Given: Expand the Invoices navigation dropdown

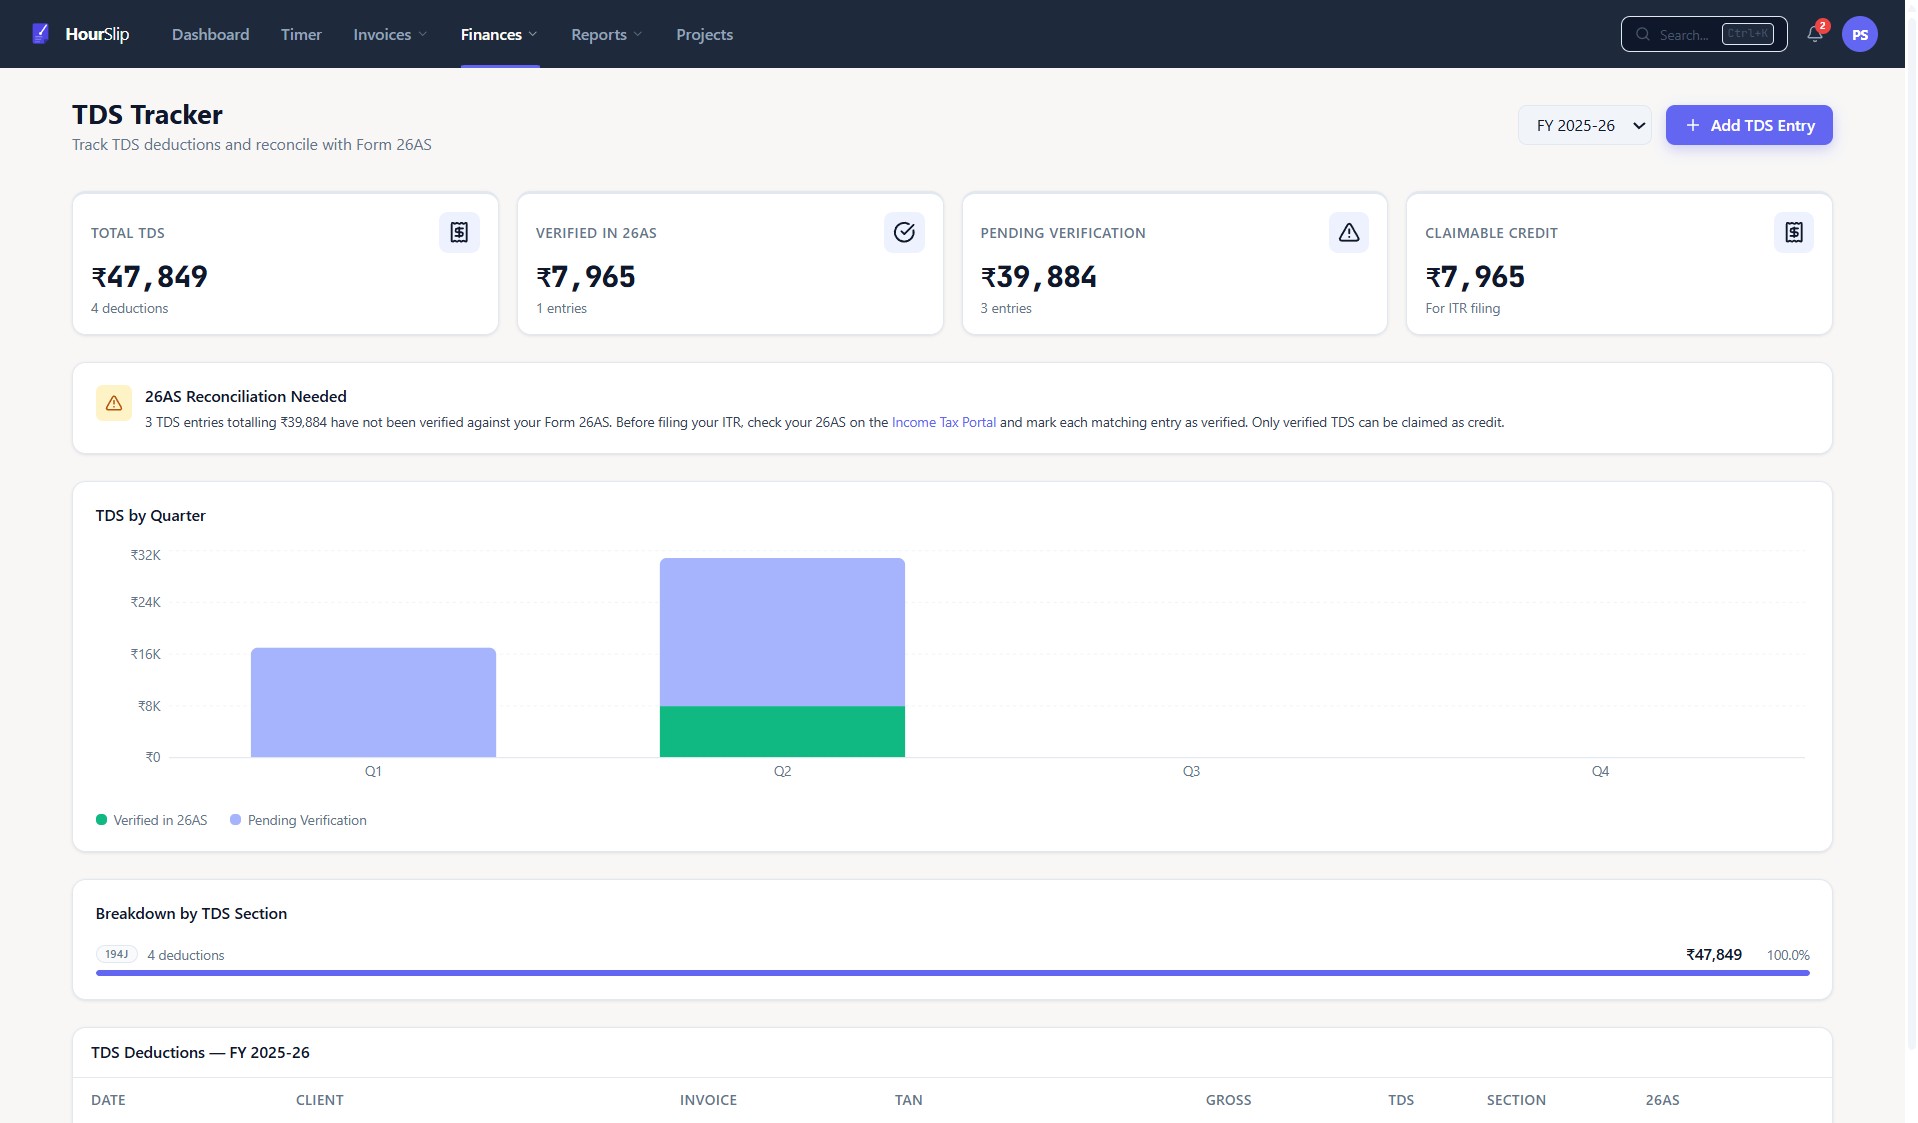Looking at the screenshot, I should pos(390,34).
